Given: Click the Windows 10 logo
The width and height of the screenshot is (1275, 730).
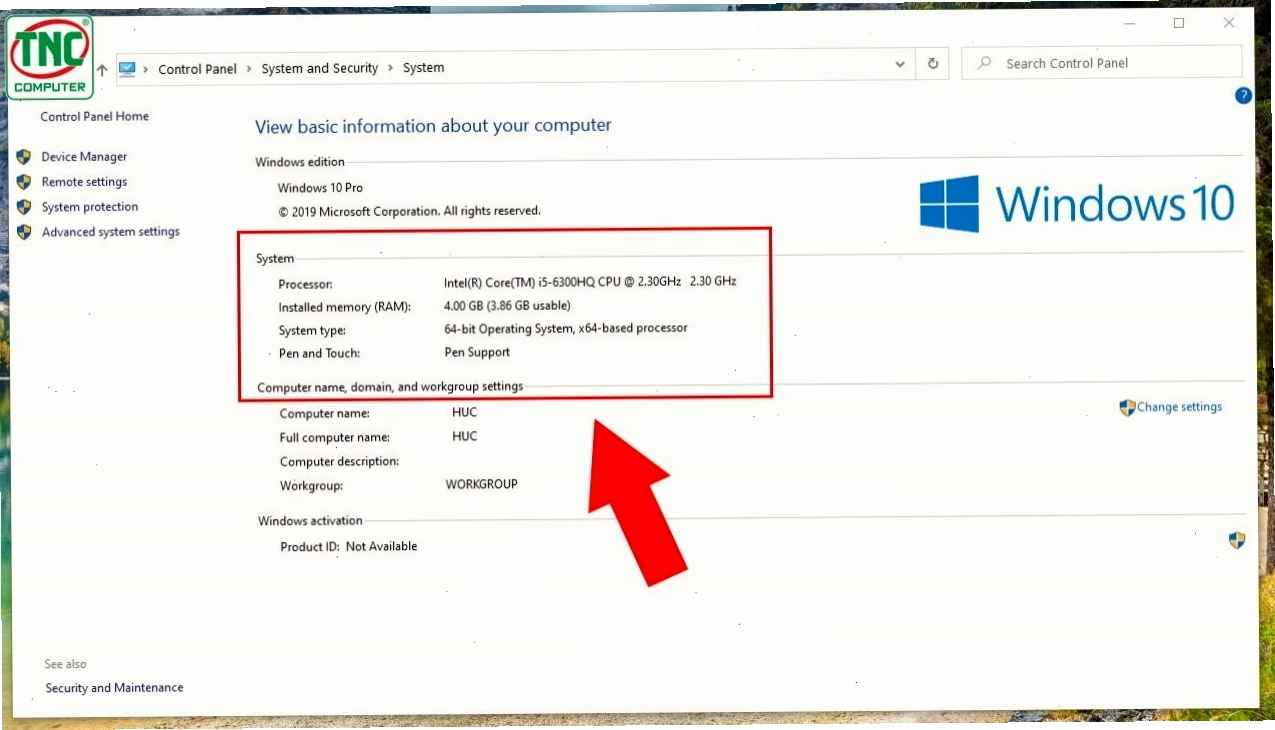Looking at the screenshot, I should click(1077, 204).
